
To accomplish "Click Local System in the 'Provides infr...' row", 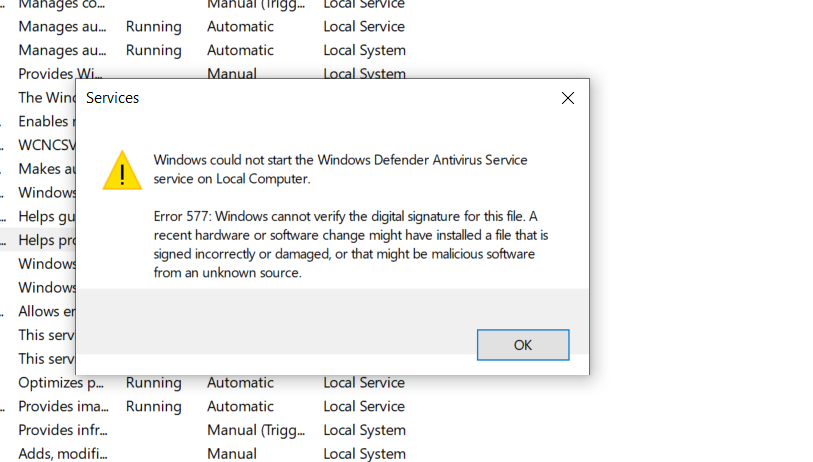I will 365,430.
